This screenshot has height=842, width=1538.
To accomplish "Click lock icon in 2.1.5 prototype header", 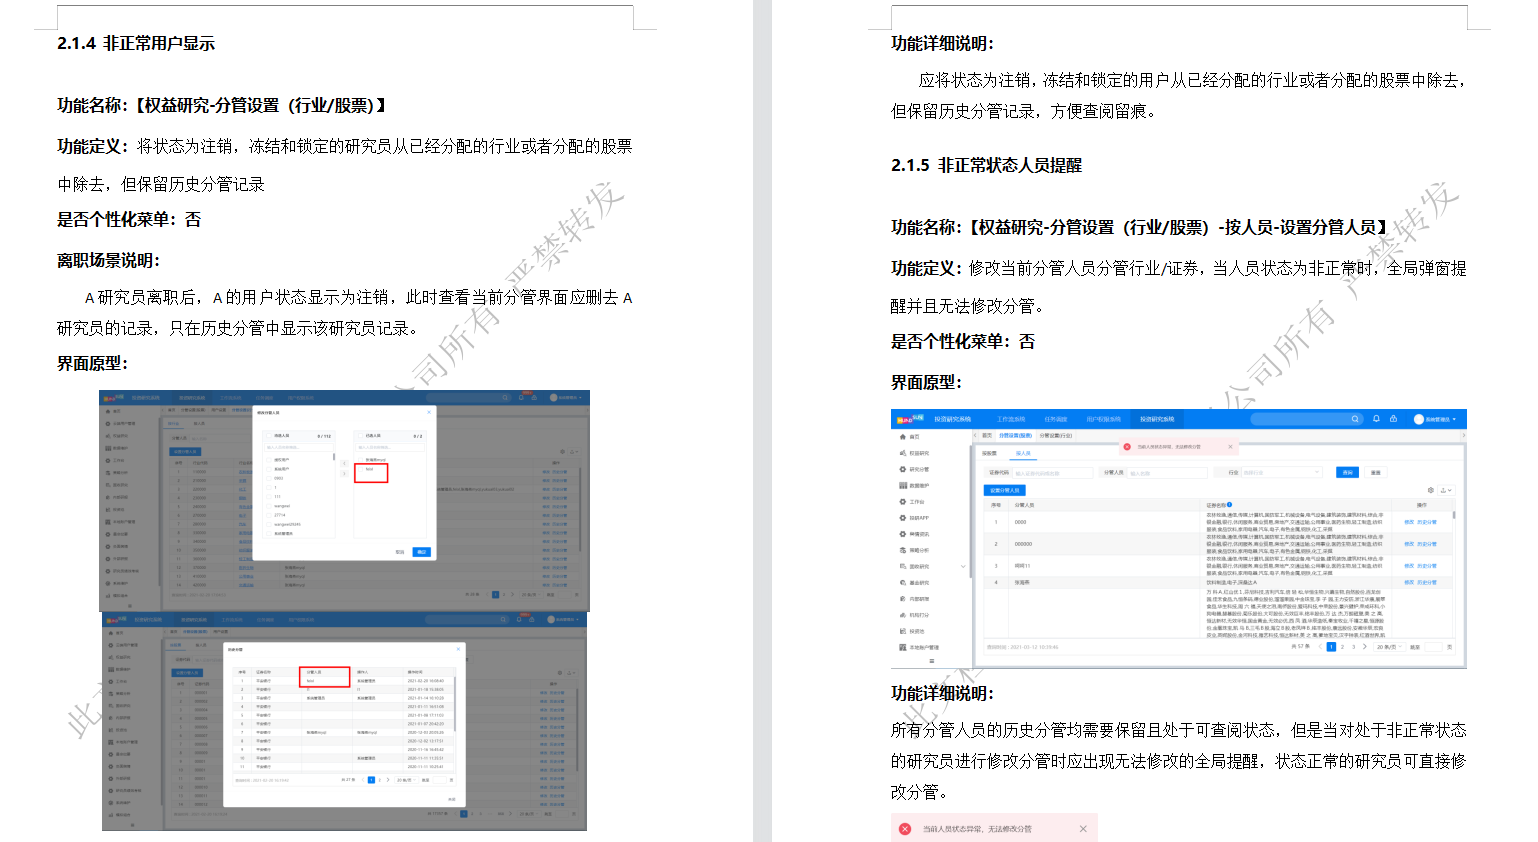I will [x=1393, y=419].
